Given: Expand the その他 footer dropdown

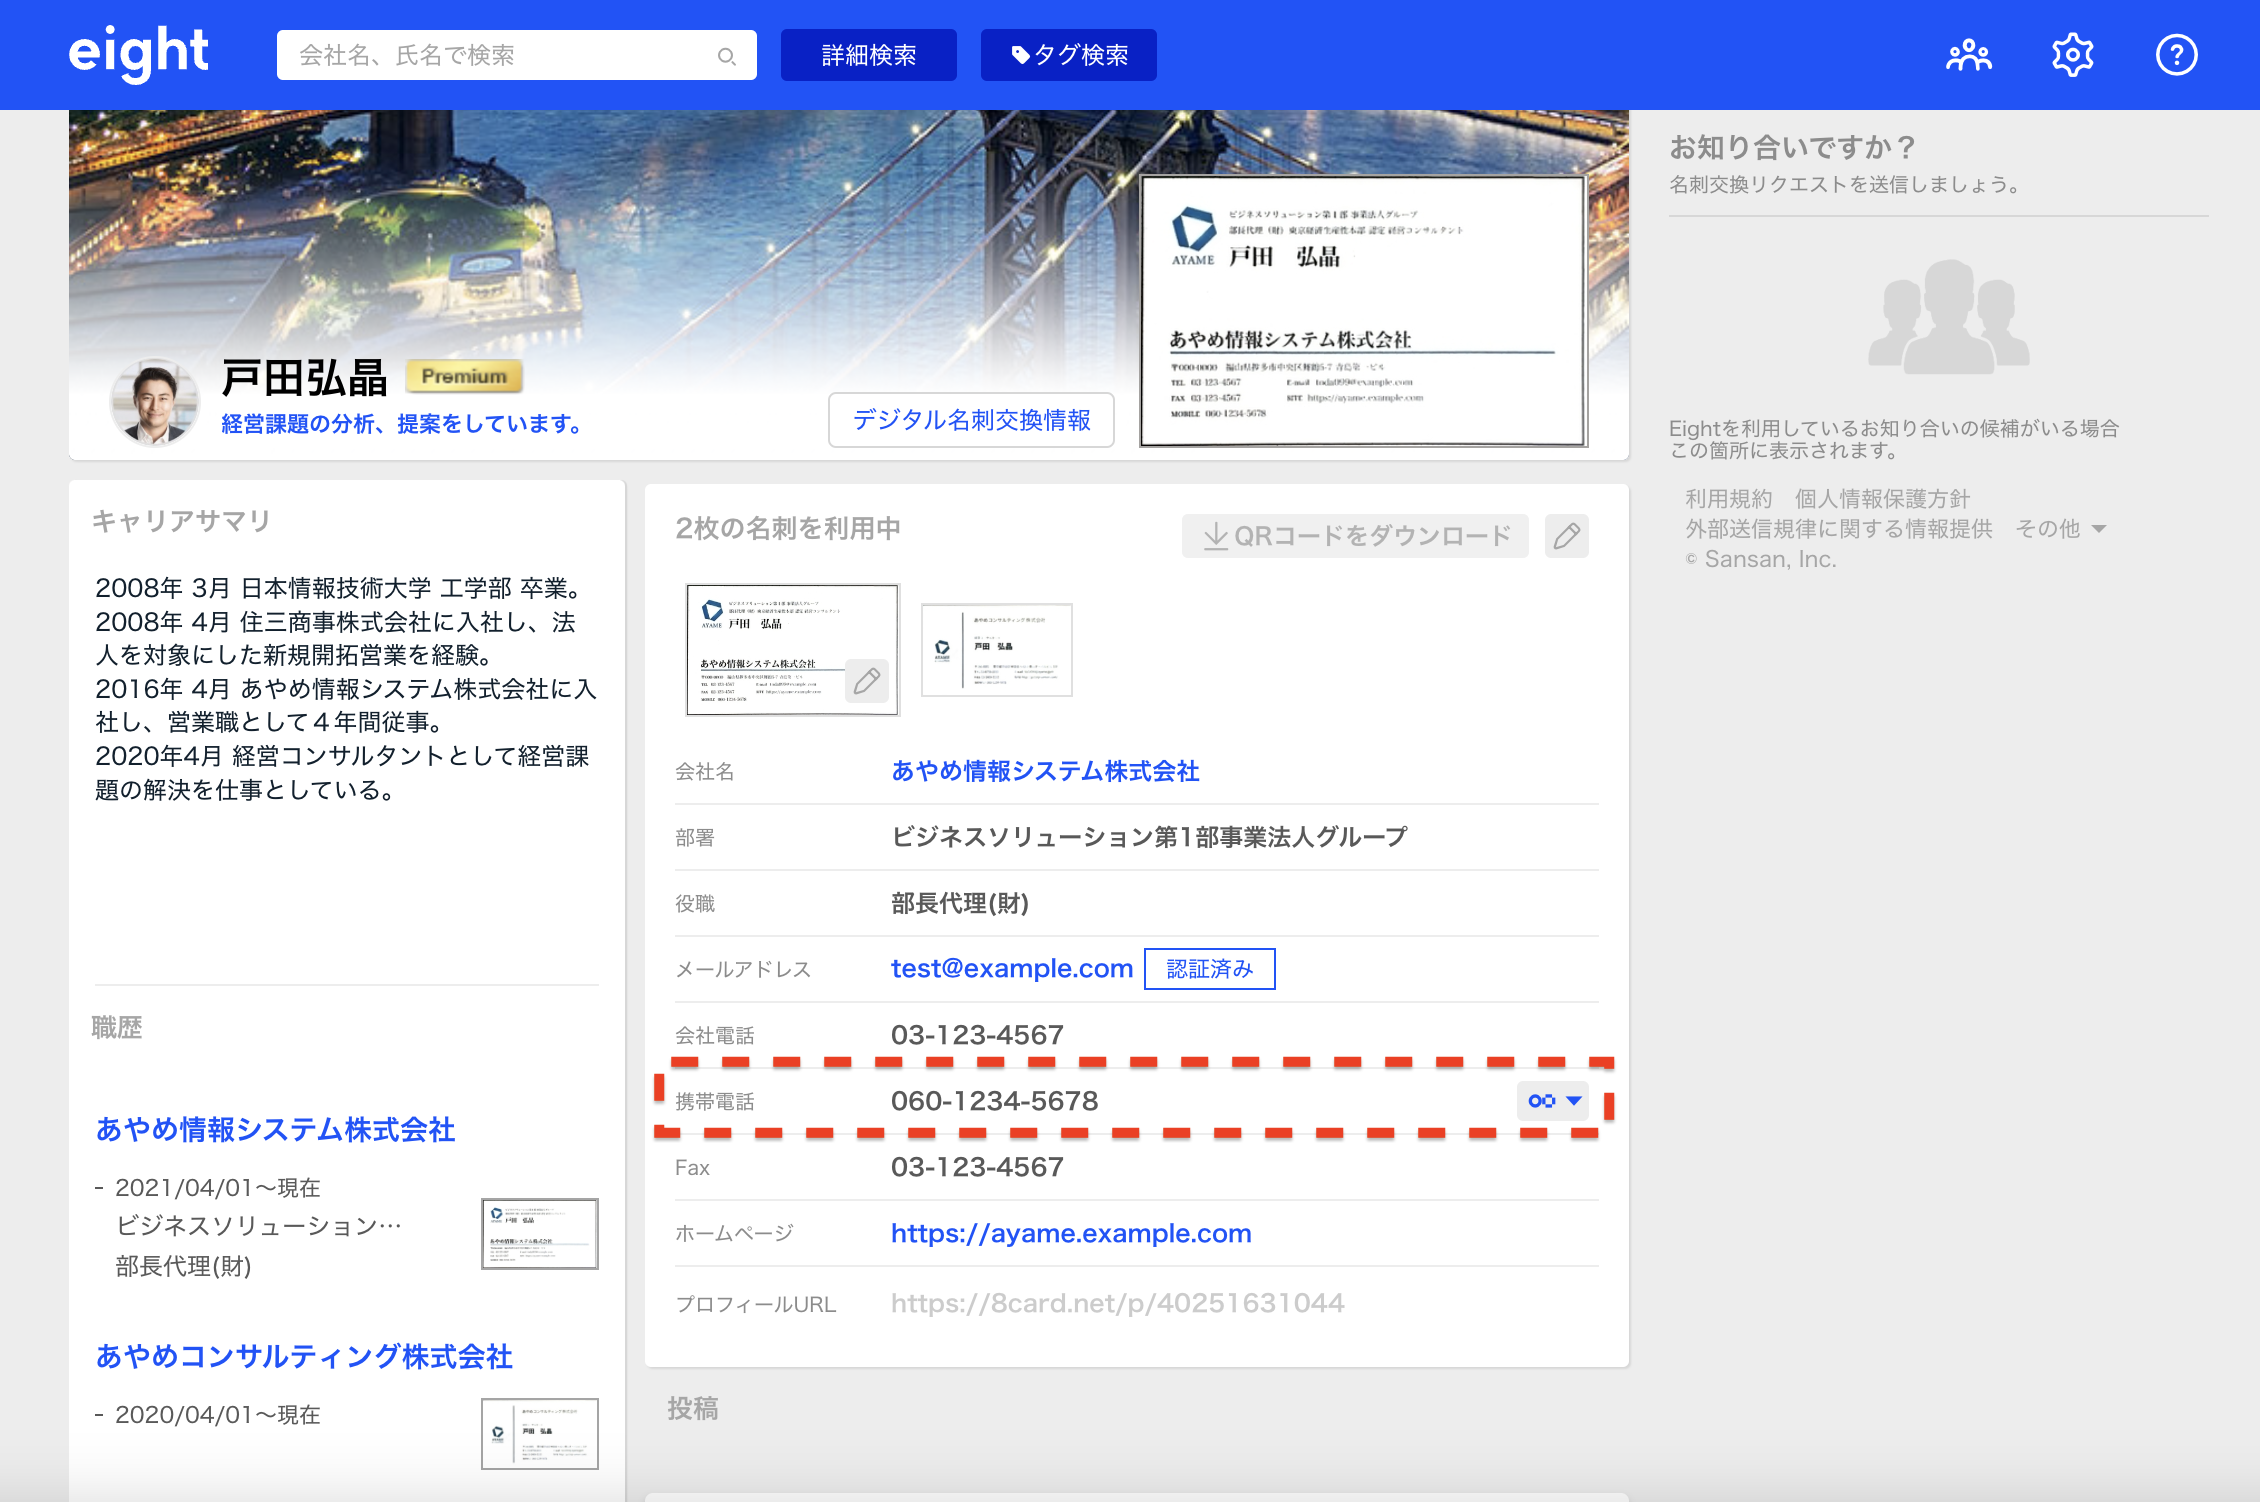Looking at the screenshot, I should tap(2061, 529).
